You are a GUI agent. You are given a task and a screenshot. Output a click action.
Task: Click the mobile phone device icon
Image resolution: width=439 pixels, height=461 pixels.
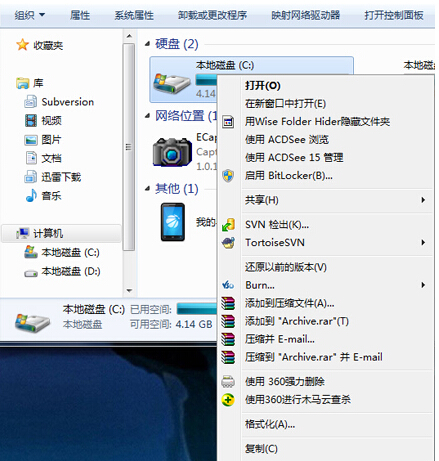coord(173,222)
